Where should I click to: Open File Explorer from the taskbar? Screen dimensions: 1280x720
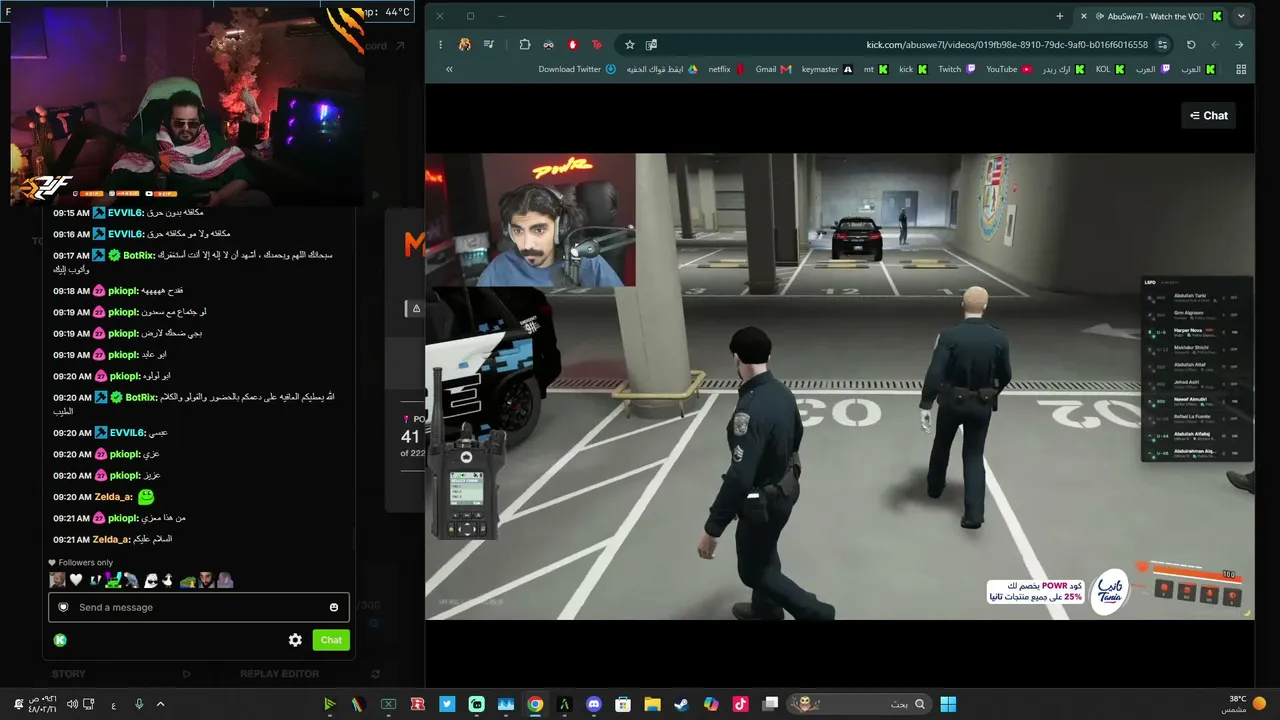652,704
